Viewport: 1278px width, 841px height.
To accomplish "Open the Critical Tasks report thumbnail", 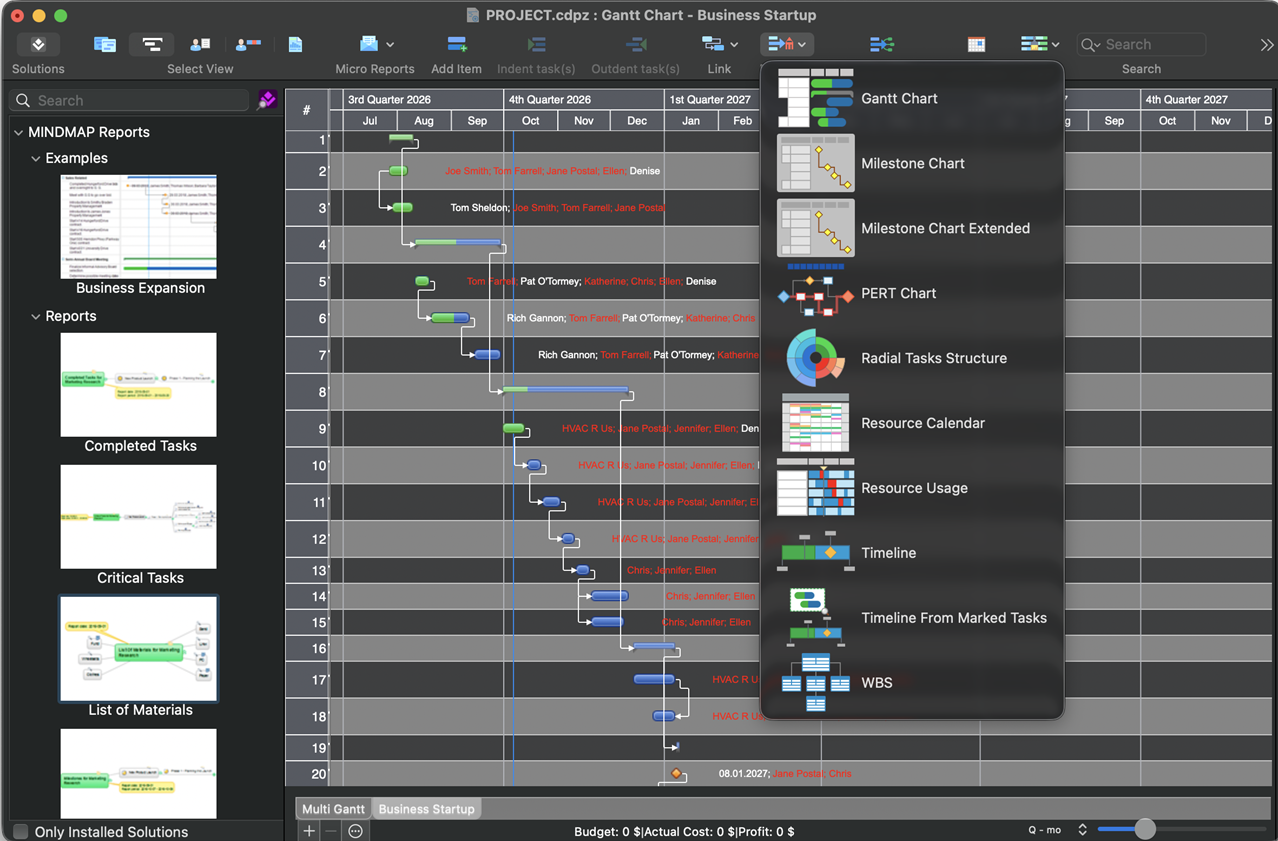I will point(139,517).
